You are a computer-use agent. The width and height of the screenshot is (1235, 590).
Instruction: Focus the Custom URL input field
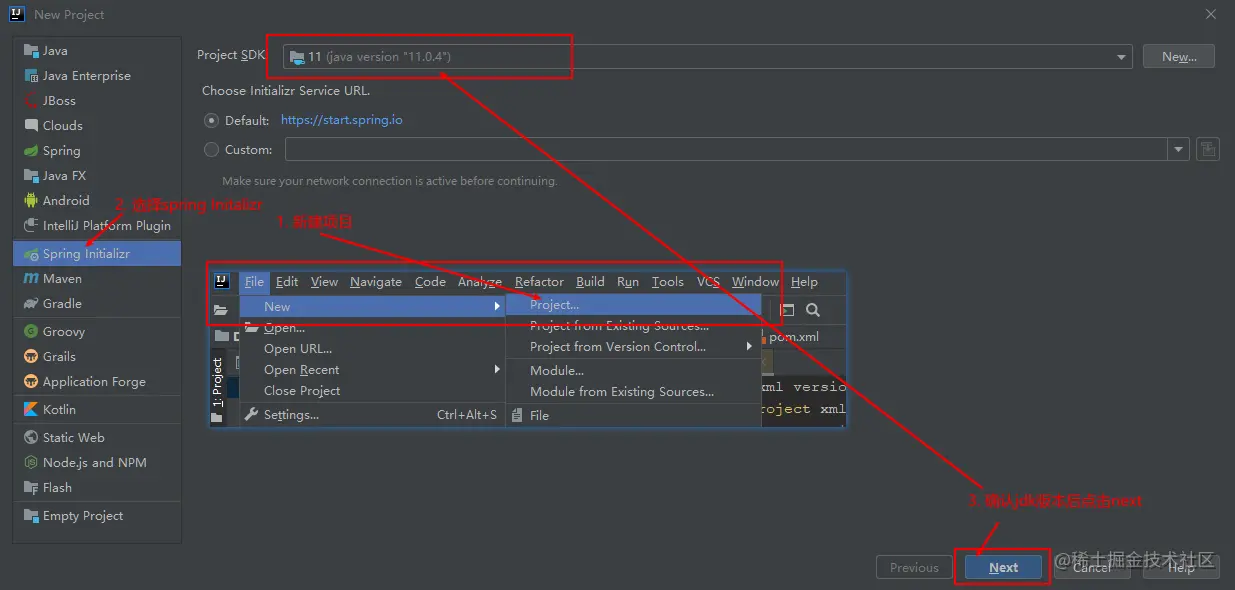coord(726,150)
